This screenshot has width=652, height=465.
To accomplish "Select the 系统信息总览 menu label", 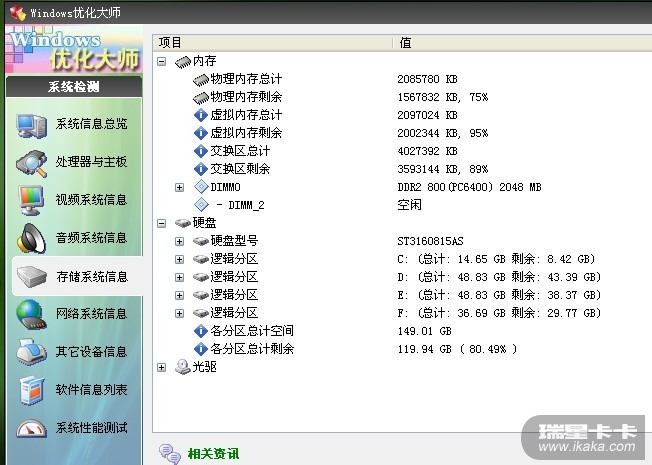I will pyautogui.click(x=91, y=124).
